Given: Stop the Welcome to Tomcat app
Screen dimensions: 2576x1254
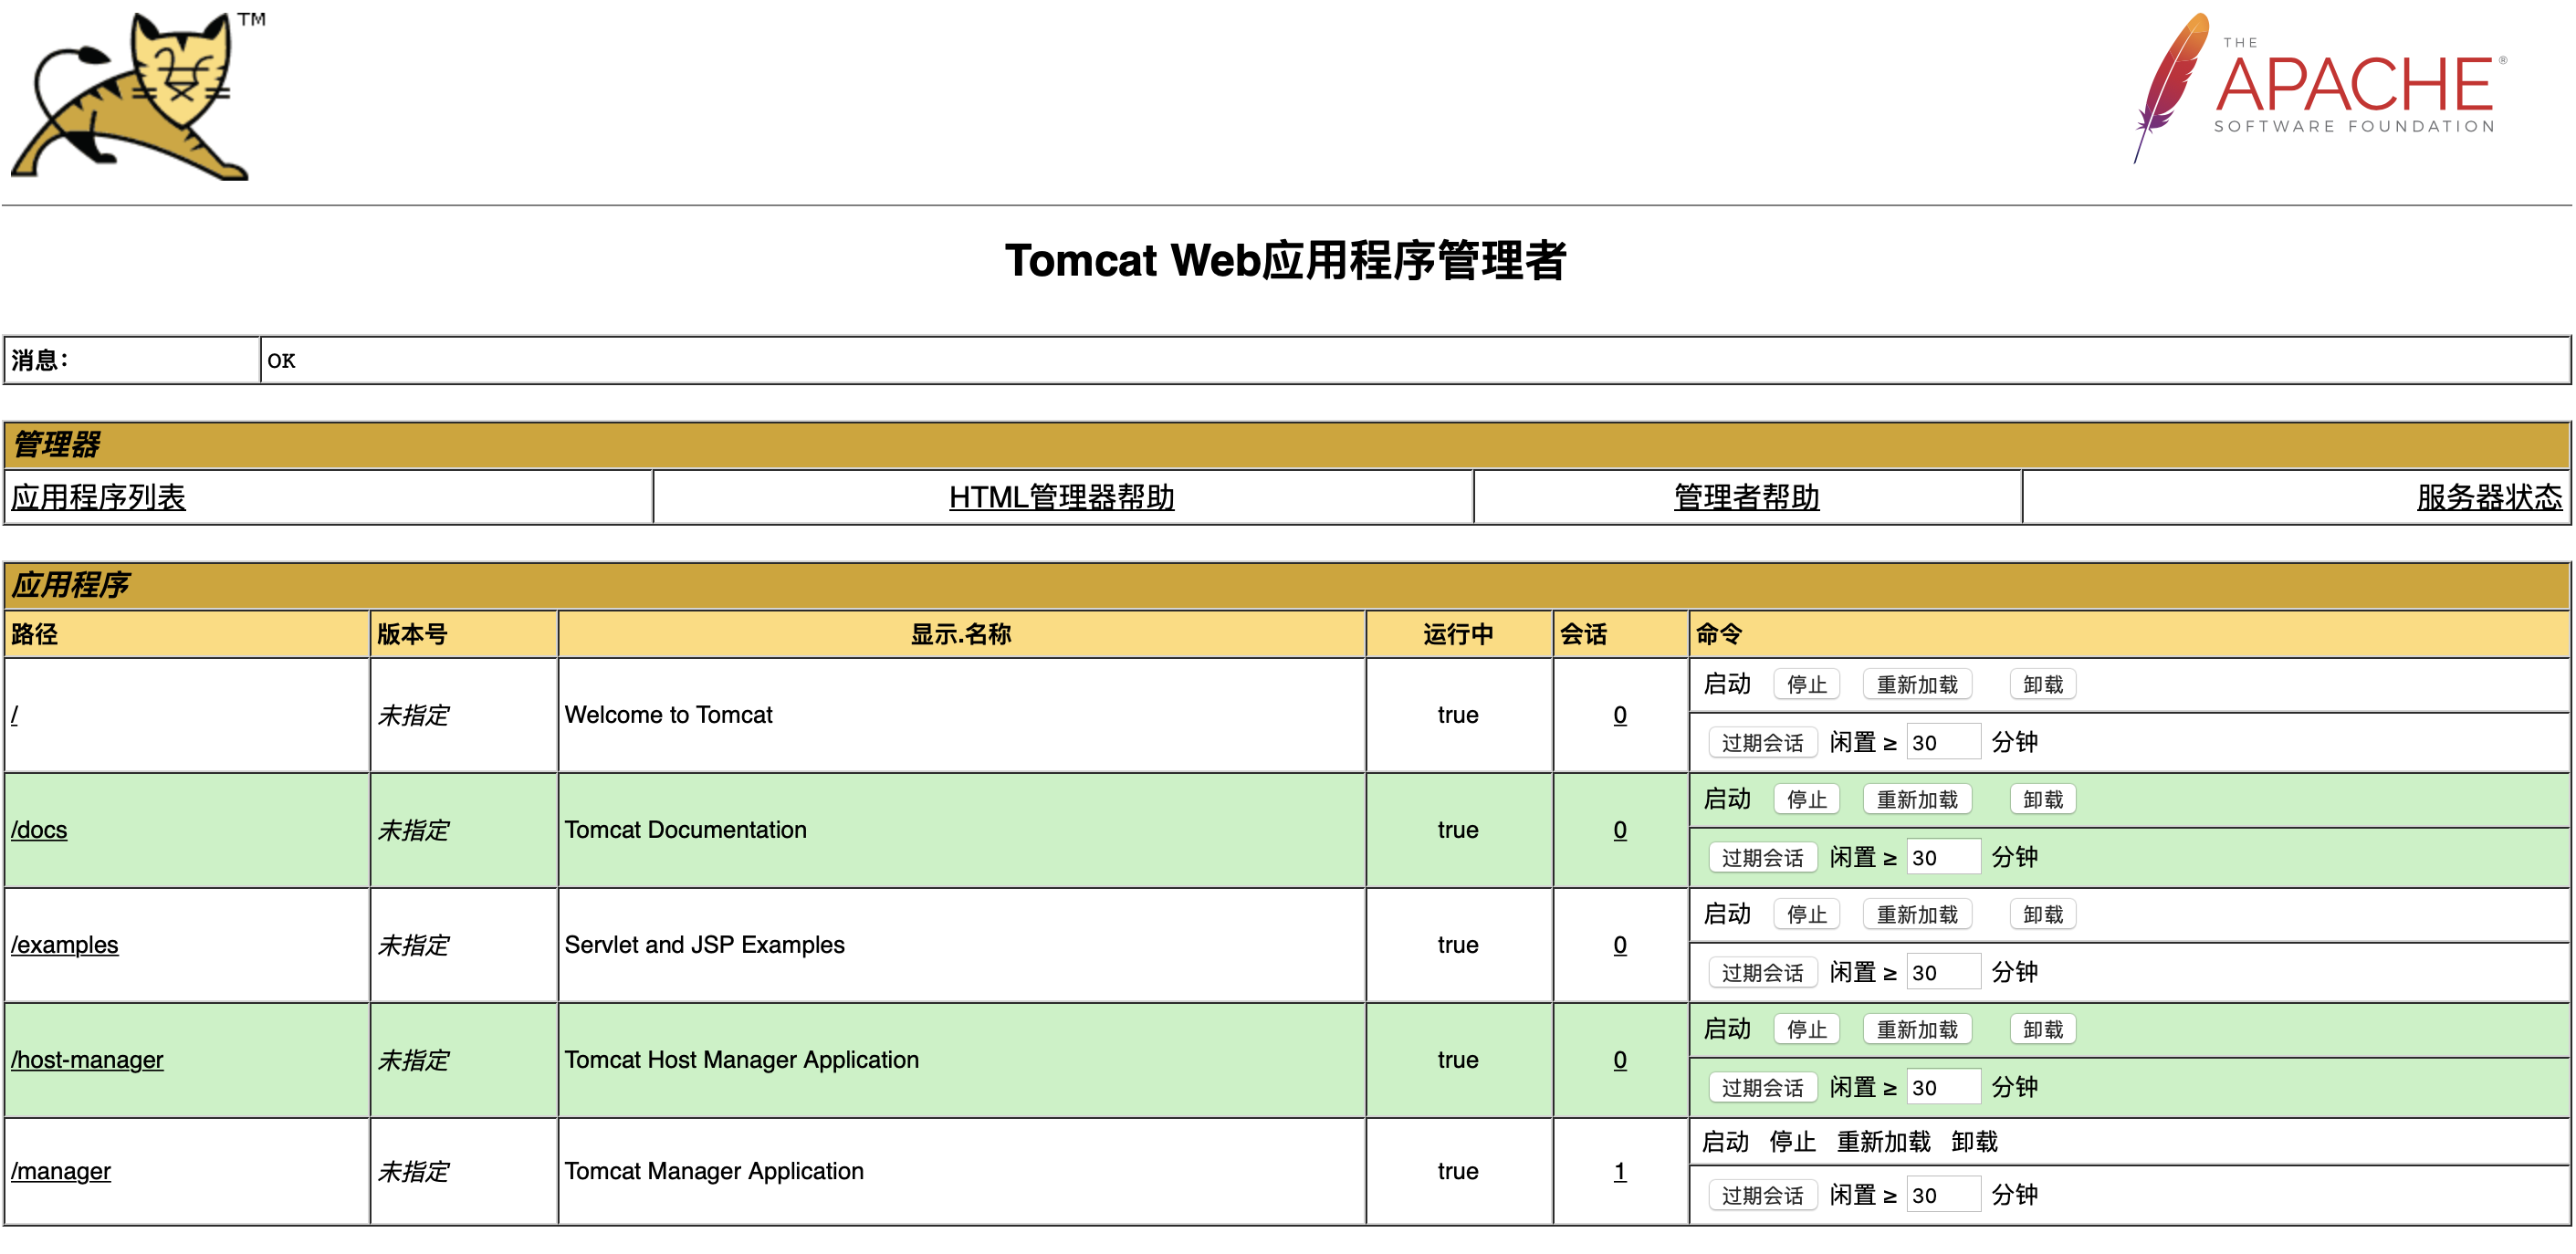Looking at the screenshot, I should pos(1806,685).
